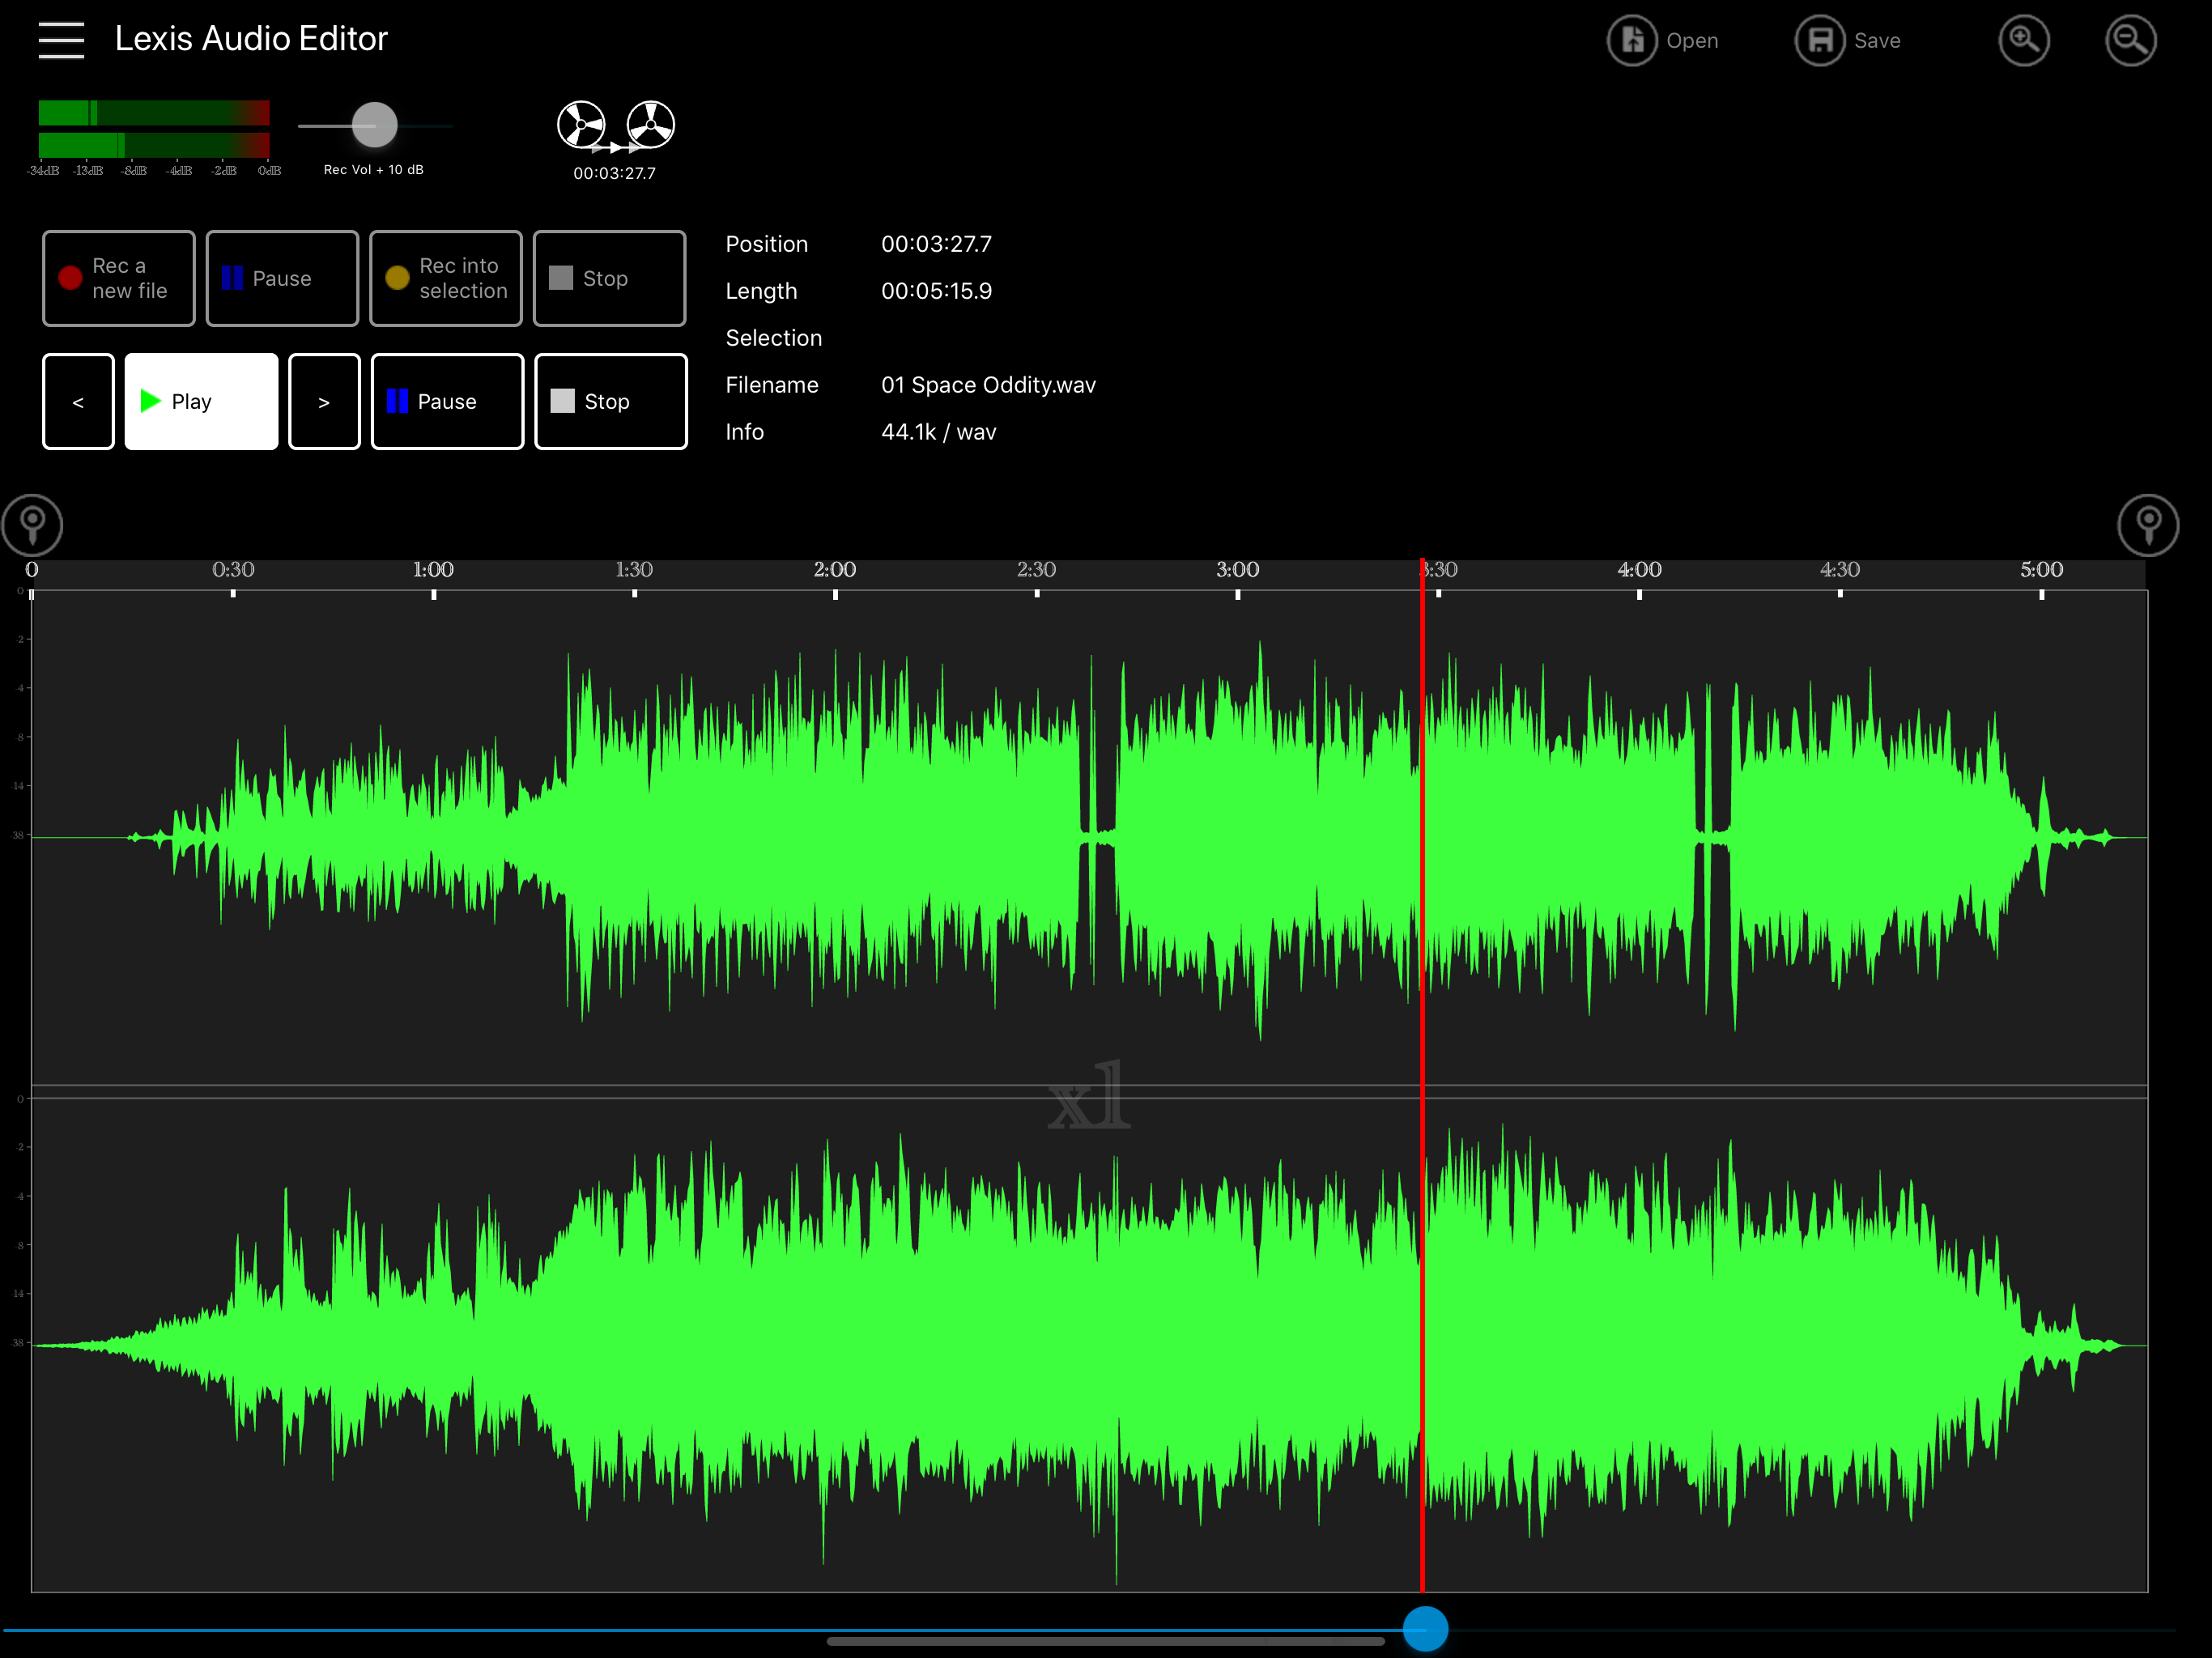Viewport: 2212px width, 1658px height.
Task: Click the lower channel waveform
Action: coord(1089,1345)
